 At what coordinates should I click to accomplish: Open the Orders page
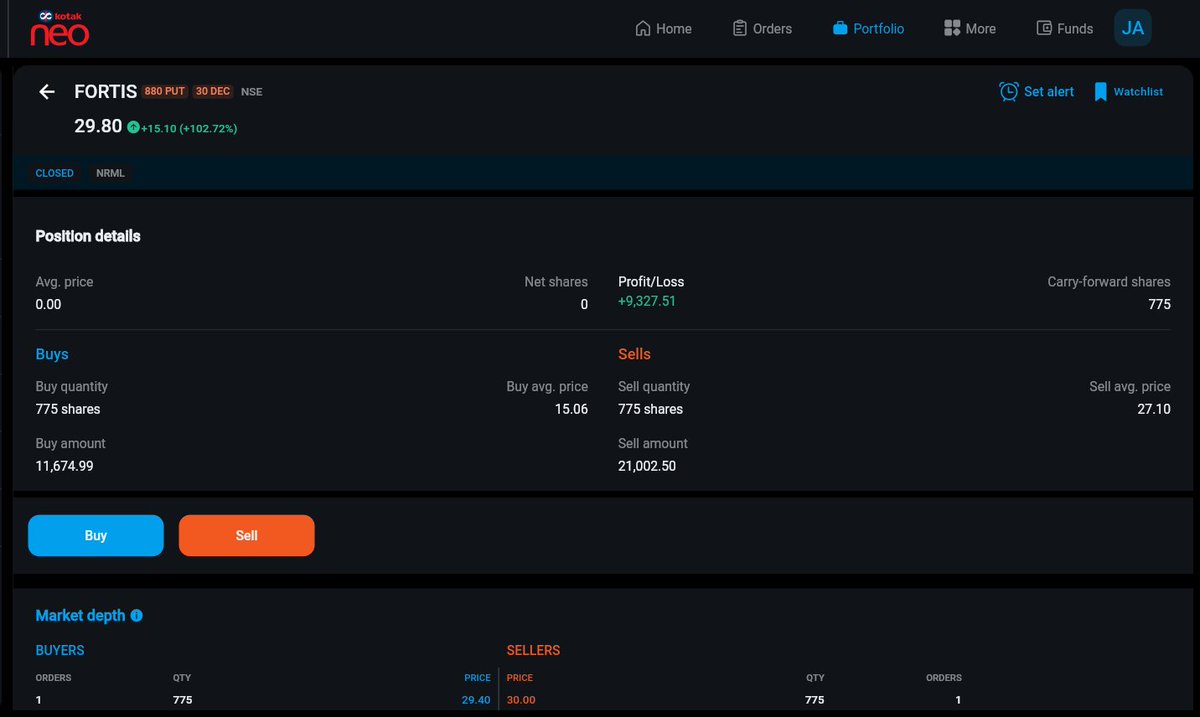point(762,29)
